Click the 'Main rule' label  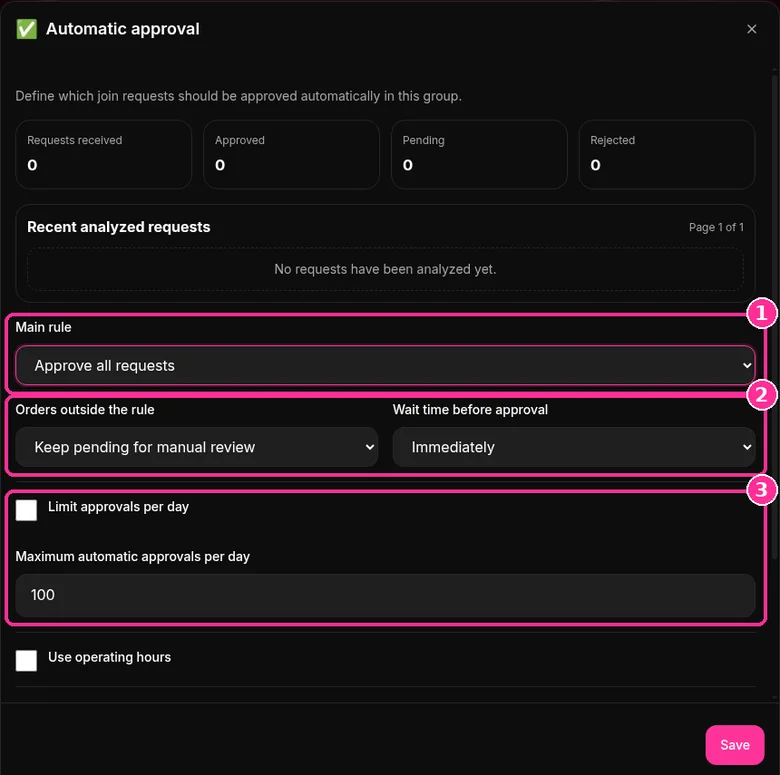click(43, 327)
